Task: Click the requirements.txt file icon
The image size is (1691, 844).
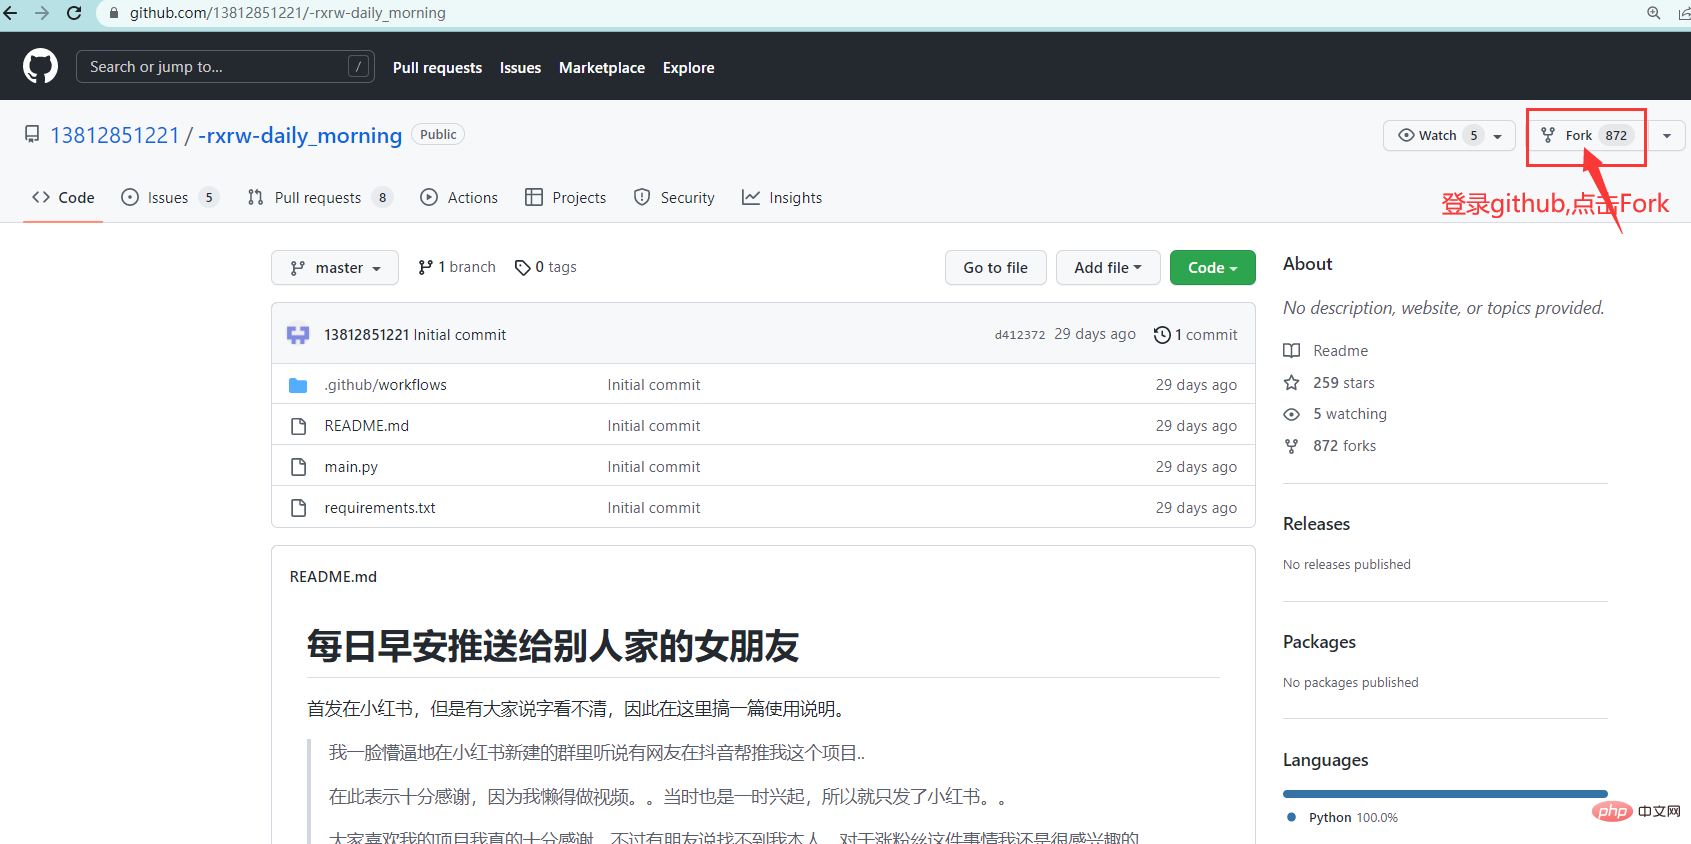Action: pyautogui.click(x=298, y=508)
